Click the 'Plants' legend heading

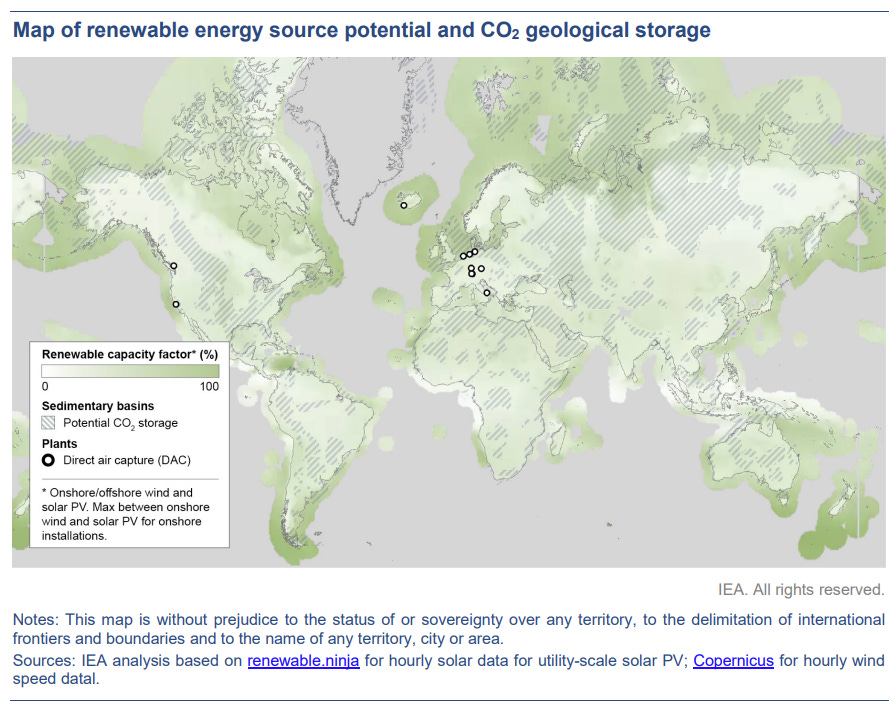pyautogui.click(x=59, y=444)
